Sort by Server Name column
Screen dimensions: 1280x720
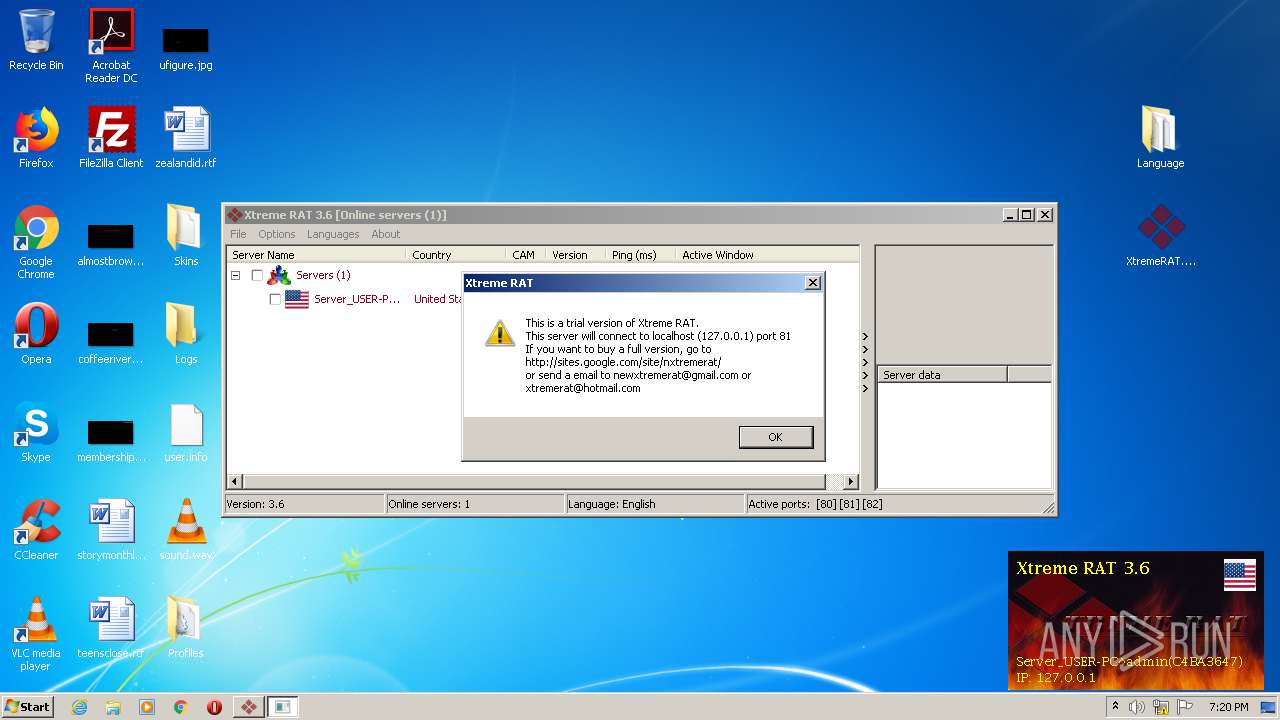316,255
